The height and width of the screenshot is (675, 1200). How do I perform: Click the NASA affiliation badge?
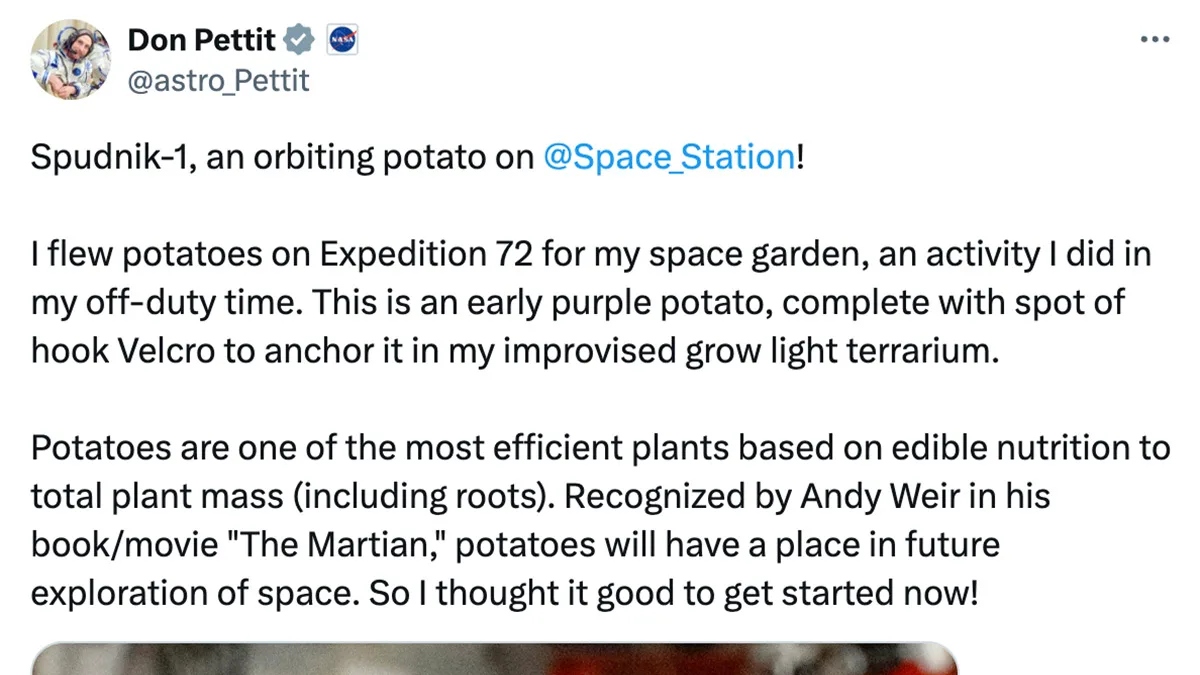(x=342, y=41)
